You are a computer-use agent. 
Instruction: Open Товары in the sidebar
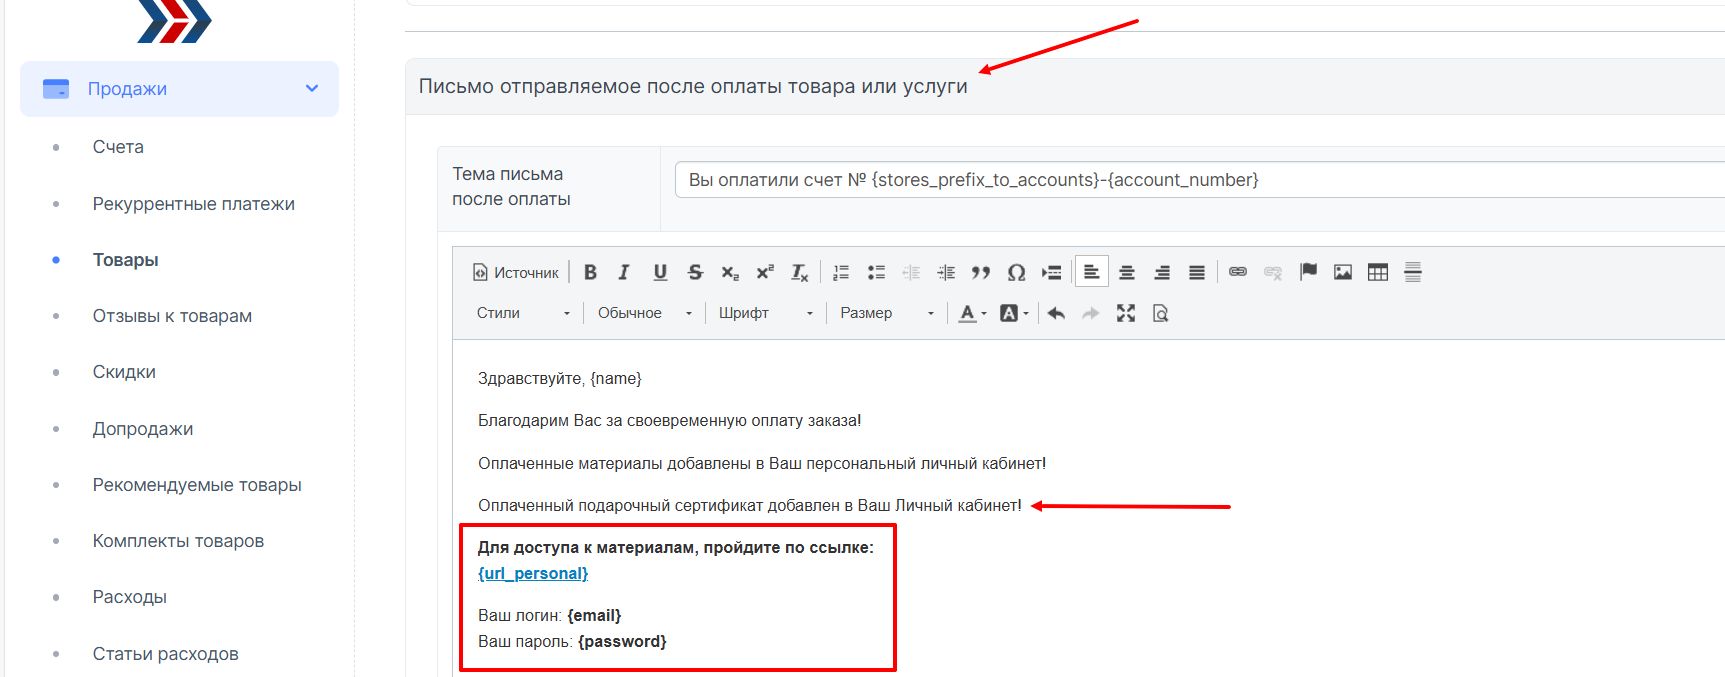pyautogui.click(x=126, y=260)
